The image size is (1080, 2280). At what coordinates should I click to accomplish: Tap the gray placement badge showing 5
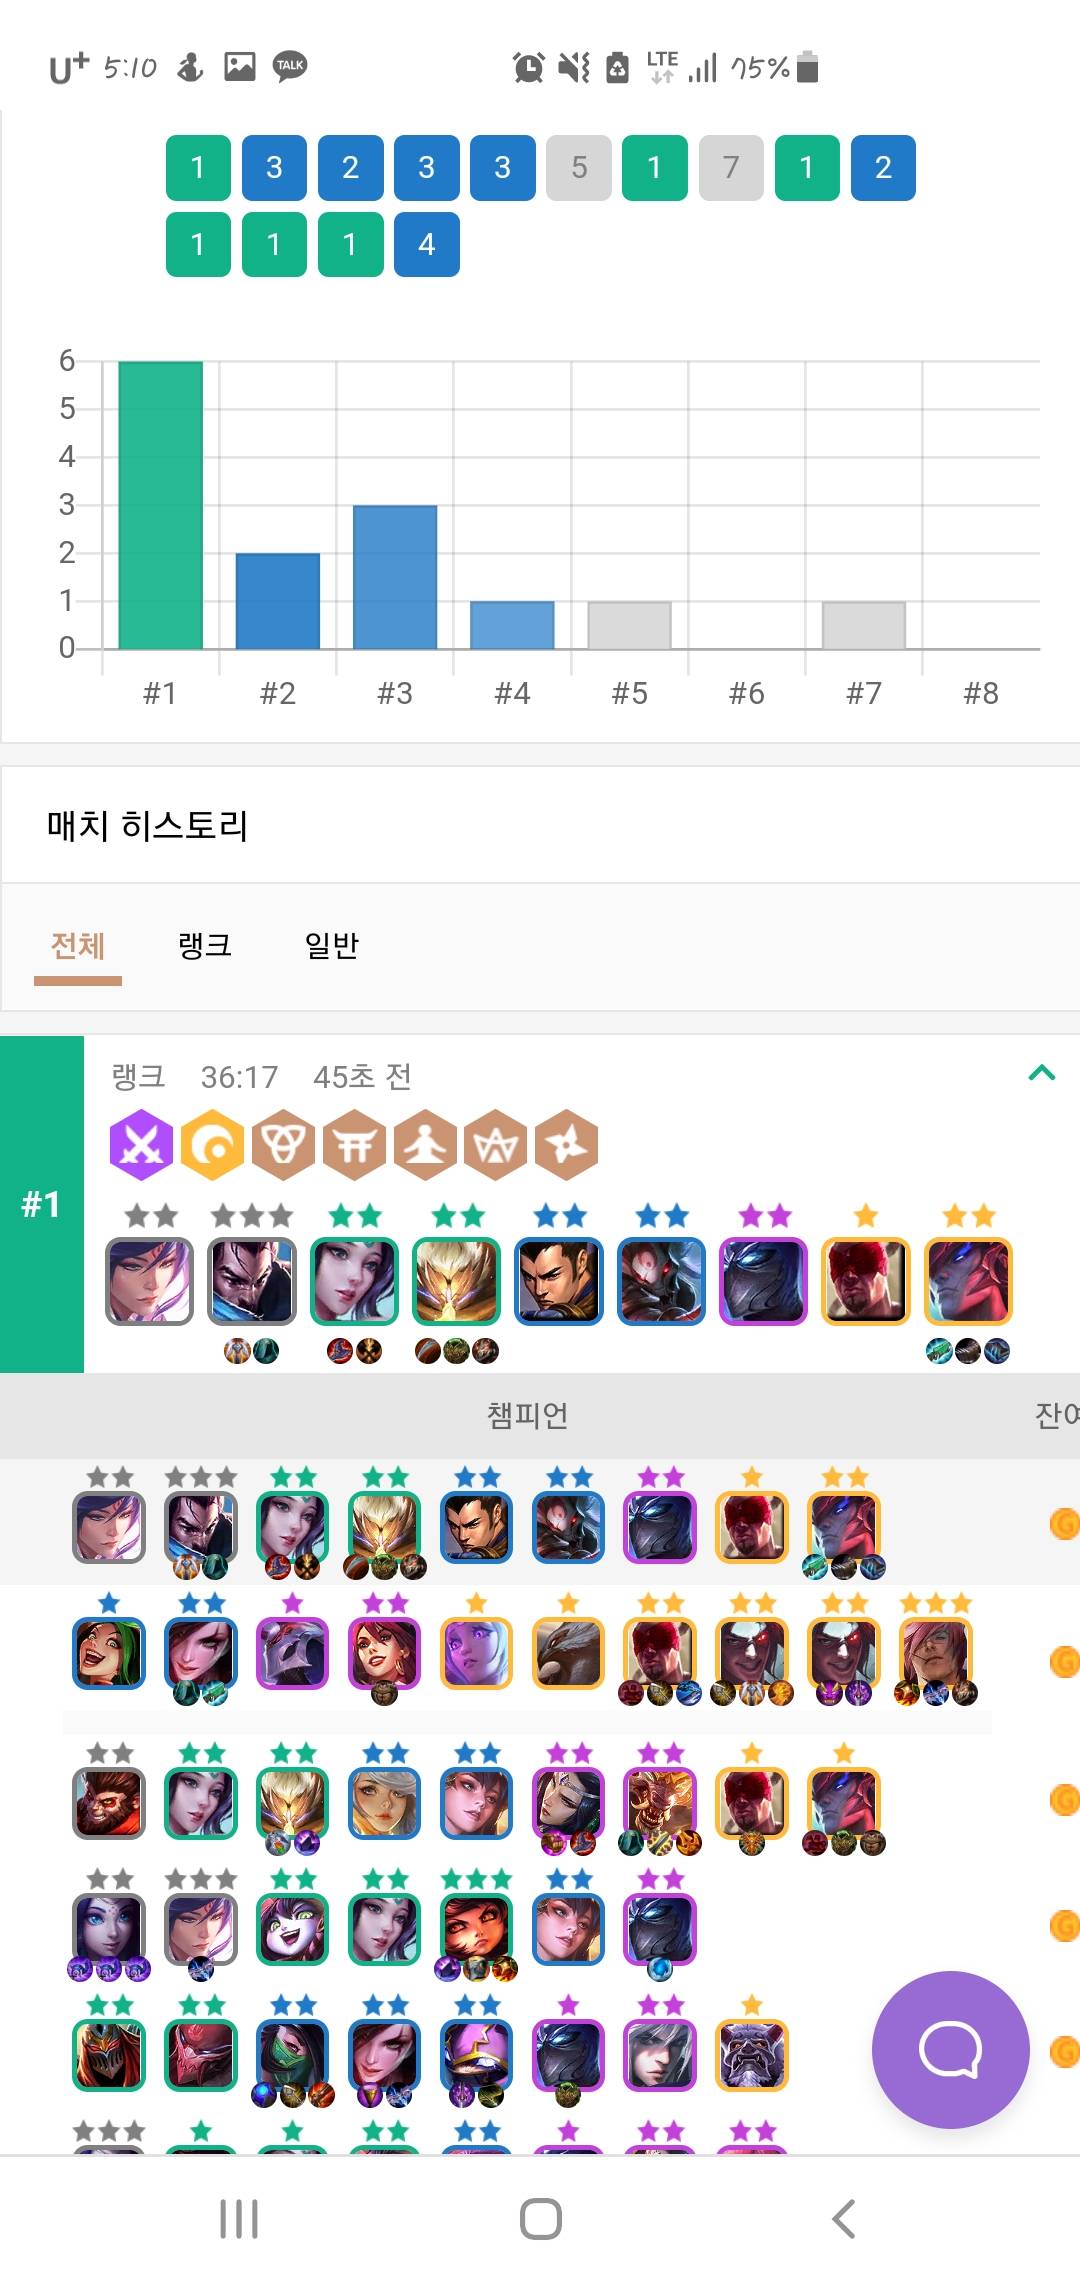(579, 168)
